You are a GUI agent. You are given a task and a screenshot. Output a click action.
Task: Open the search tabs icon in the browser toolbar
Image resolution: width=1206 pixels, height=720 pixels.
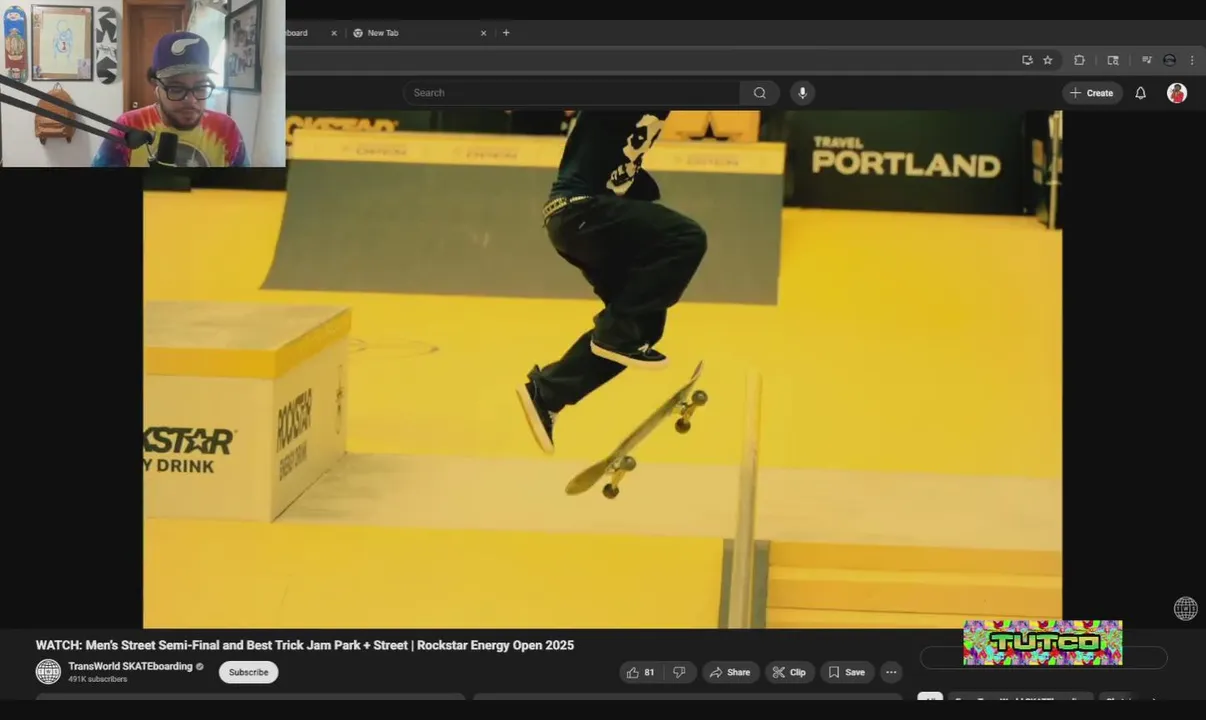[1113, 60]
